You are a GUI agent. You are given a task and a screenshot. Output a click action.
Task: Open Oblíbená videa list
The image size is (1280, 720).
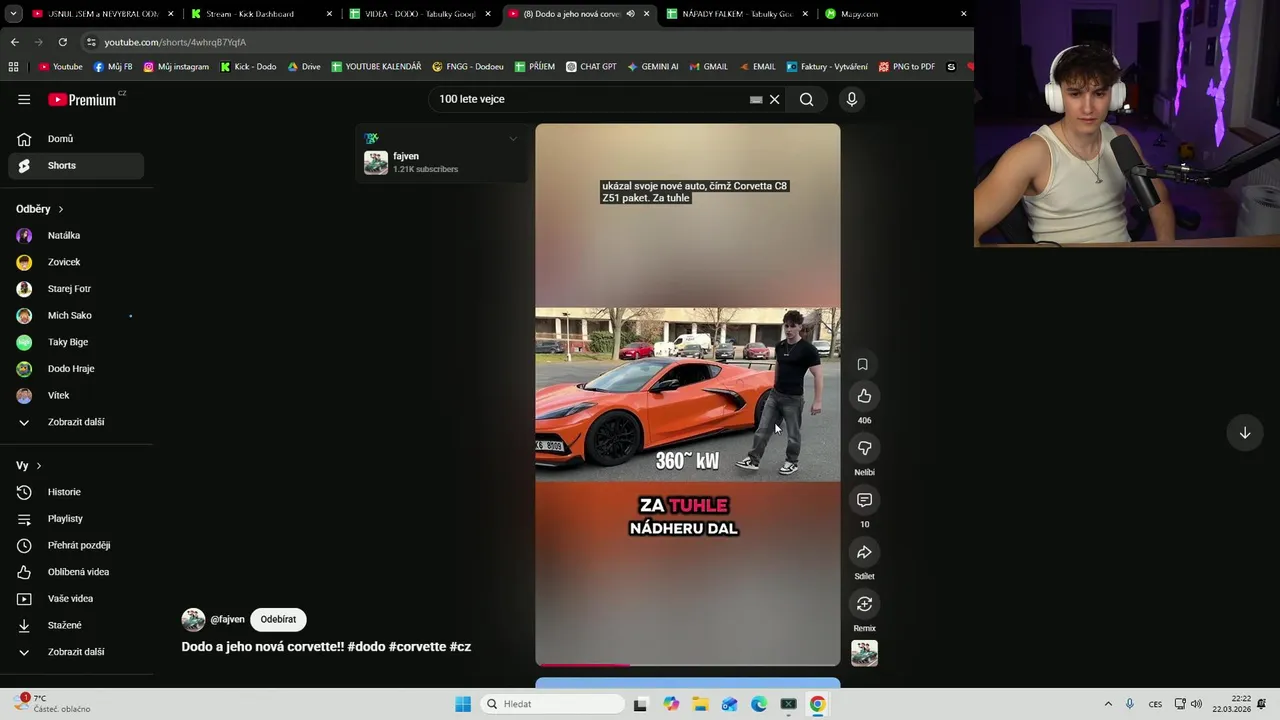point(76,572)
